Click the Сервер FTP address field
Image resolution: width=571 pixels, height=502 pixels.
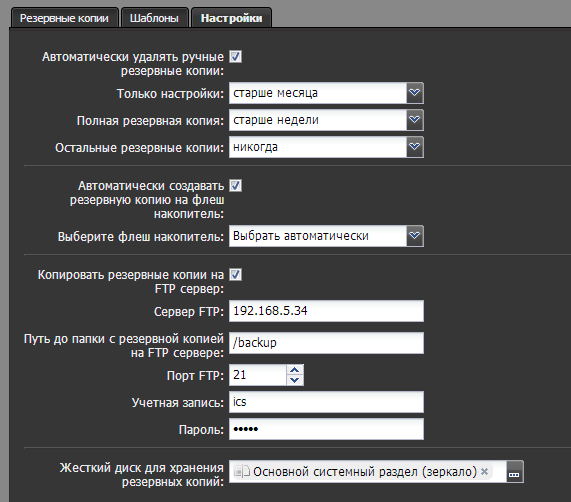click(326, 311)
